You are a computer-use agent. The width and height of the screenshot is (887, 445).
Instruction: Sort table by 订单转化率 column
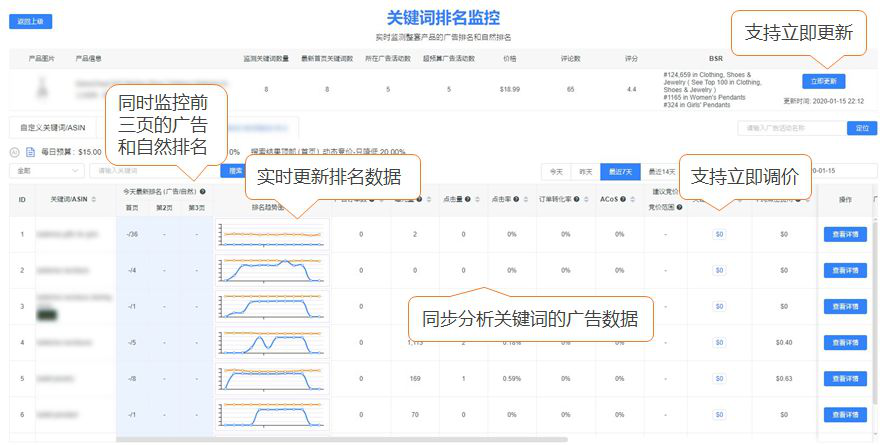pyautogui.click(x=587, y=199)
